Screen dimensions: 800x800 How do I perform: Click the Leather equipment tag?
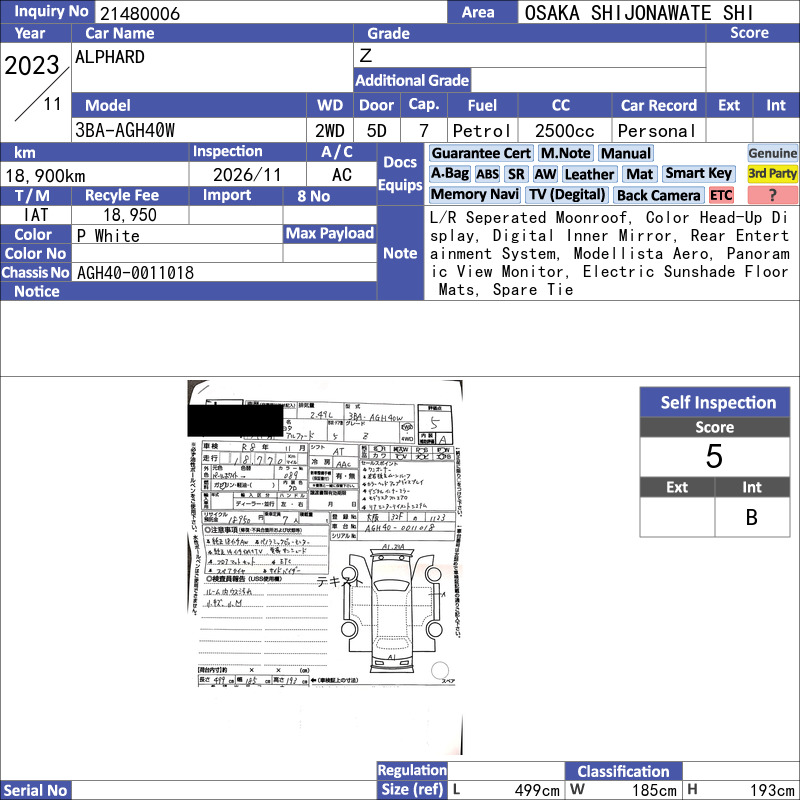pyautogui.click(x=589, y=174)
